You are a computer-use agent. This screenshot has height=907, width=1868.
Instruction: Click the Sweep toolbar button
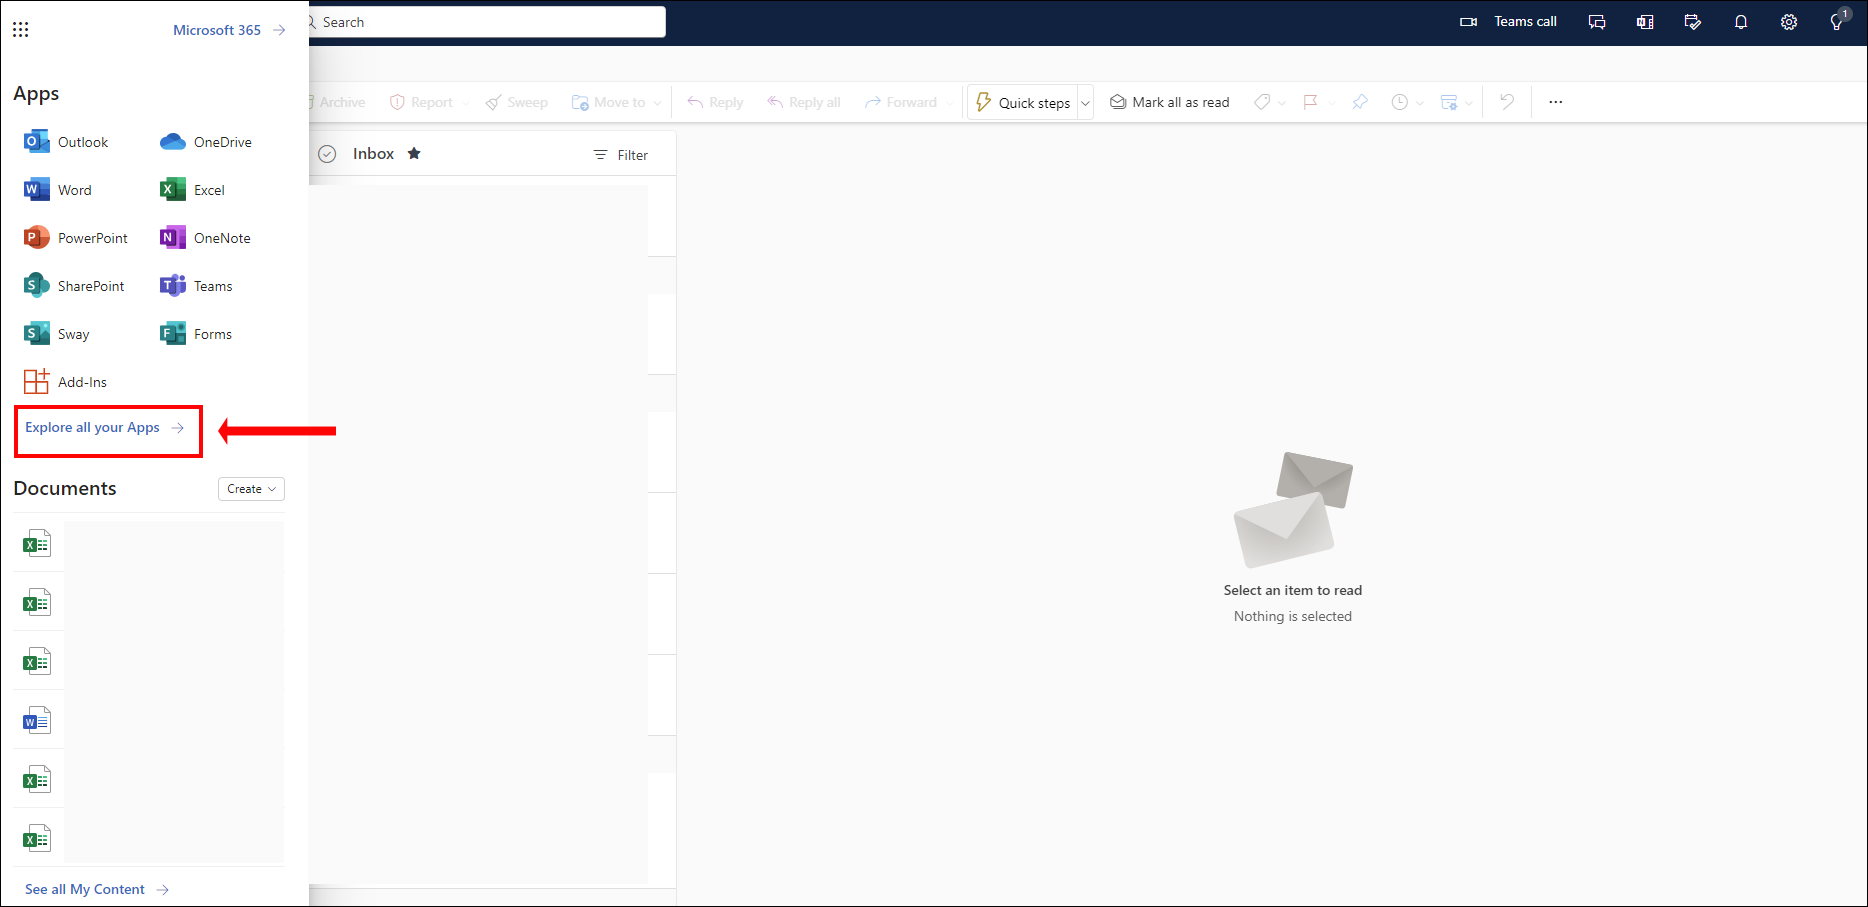(x=517, y=102)
